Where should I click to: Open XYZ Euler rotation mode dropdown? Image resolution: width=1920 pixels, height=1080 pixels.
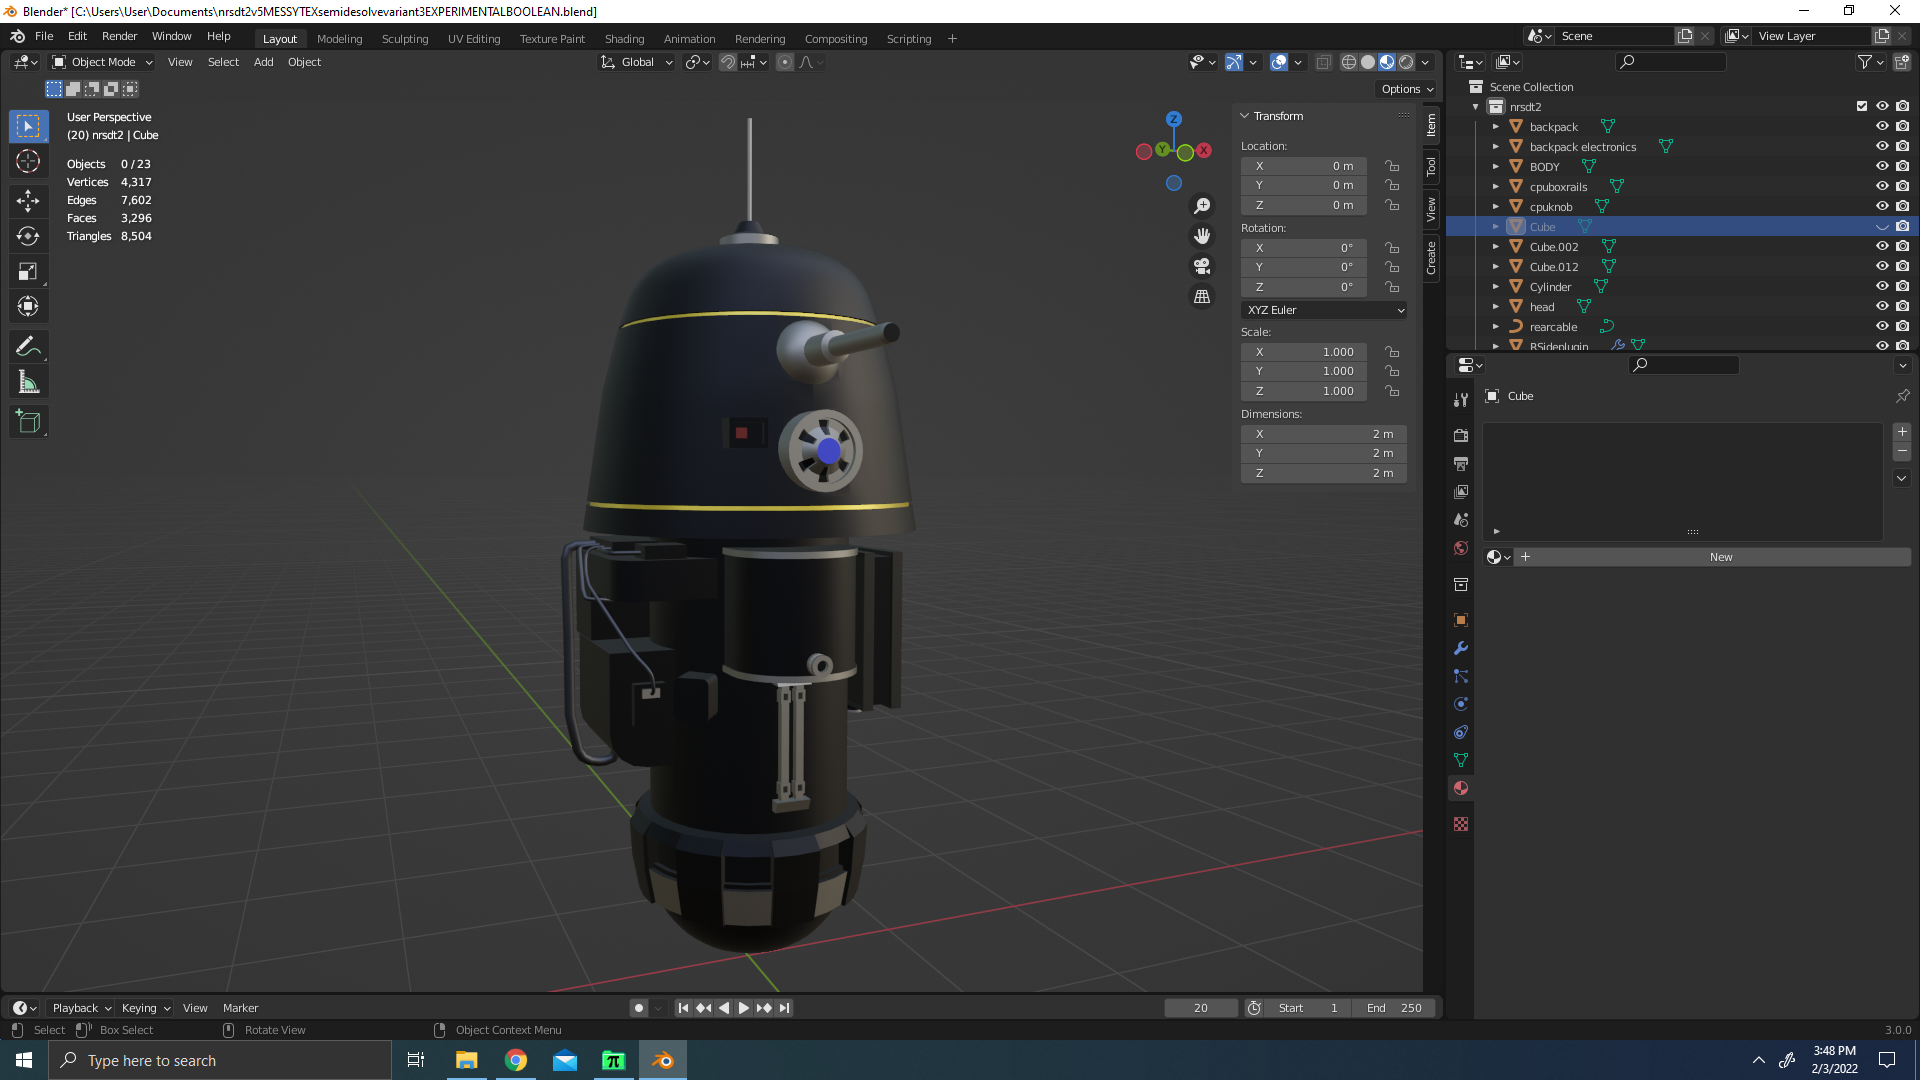click(x=1324, y=310)
